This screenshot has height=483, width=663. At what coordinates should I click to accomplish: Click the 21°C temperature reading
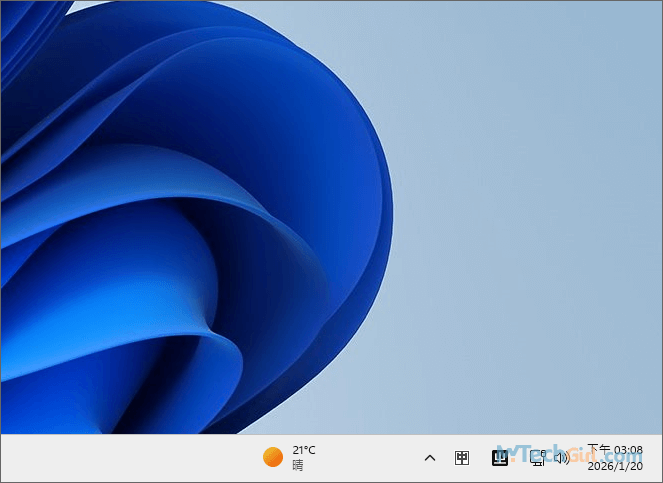tap(304, 450)
